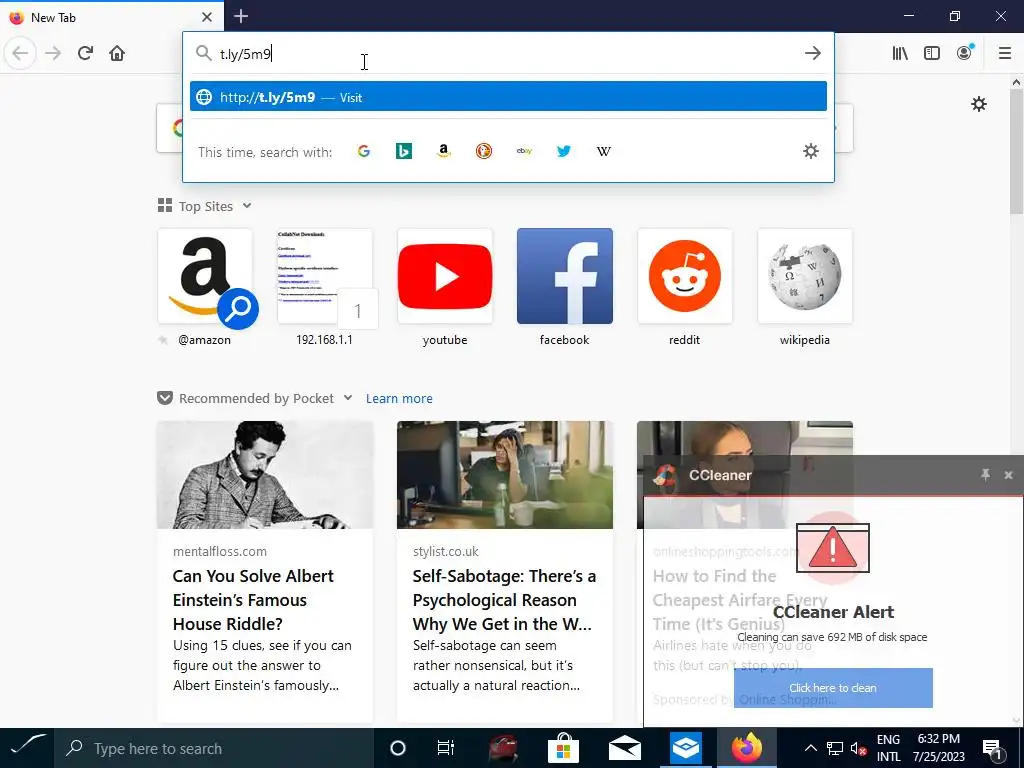Open Cortana circle on taskbar
Screen dimensions: 1024x768
click(397, 748)
